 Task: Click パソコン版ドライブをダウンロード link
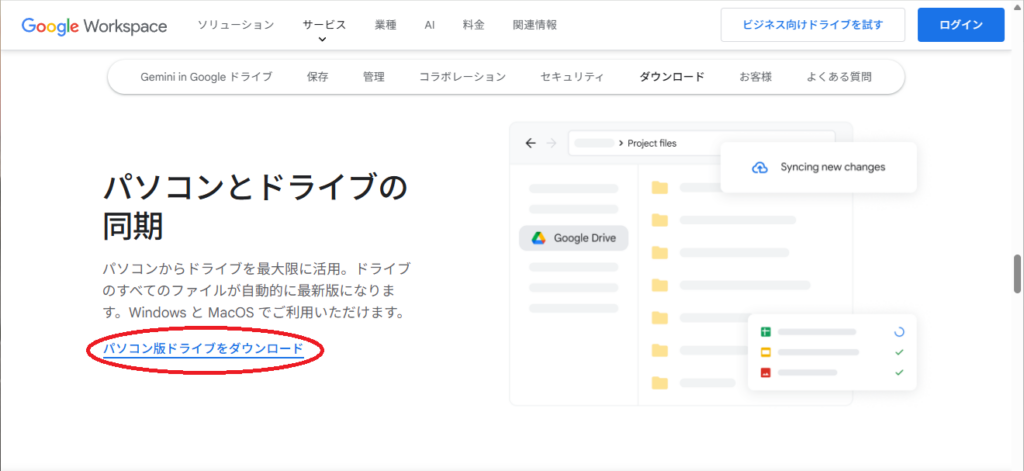[203, 349]
